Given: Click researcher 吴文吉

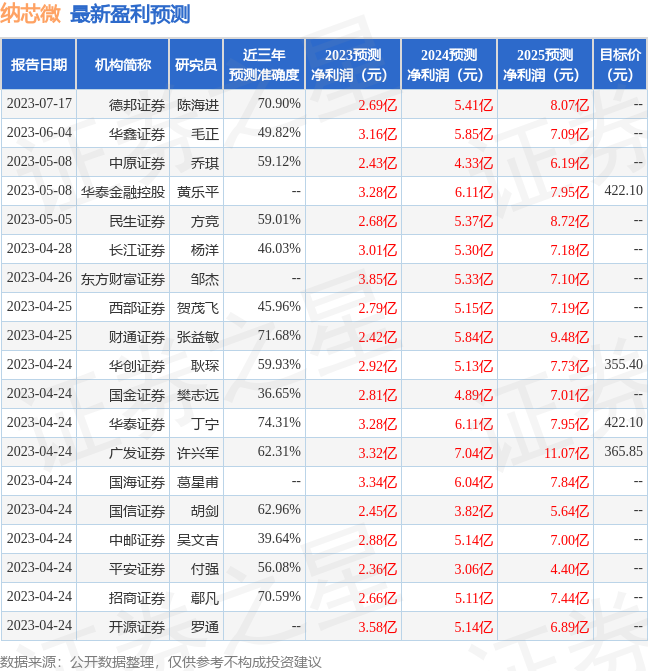Looking at the screenshot, I should [x=198, y=540].
